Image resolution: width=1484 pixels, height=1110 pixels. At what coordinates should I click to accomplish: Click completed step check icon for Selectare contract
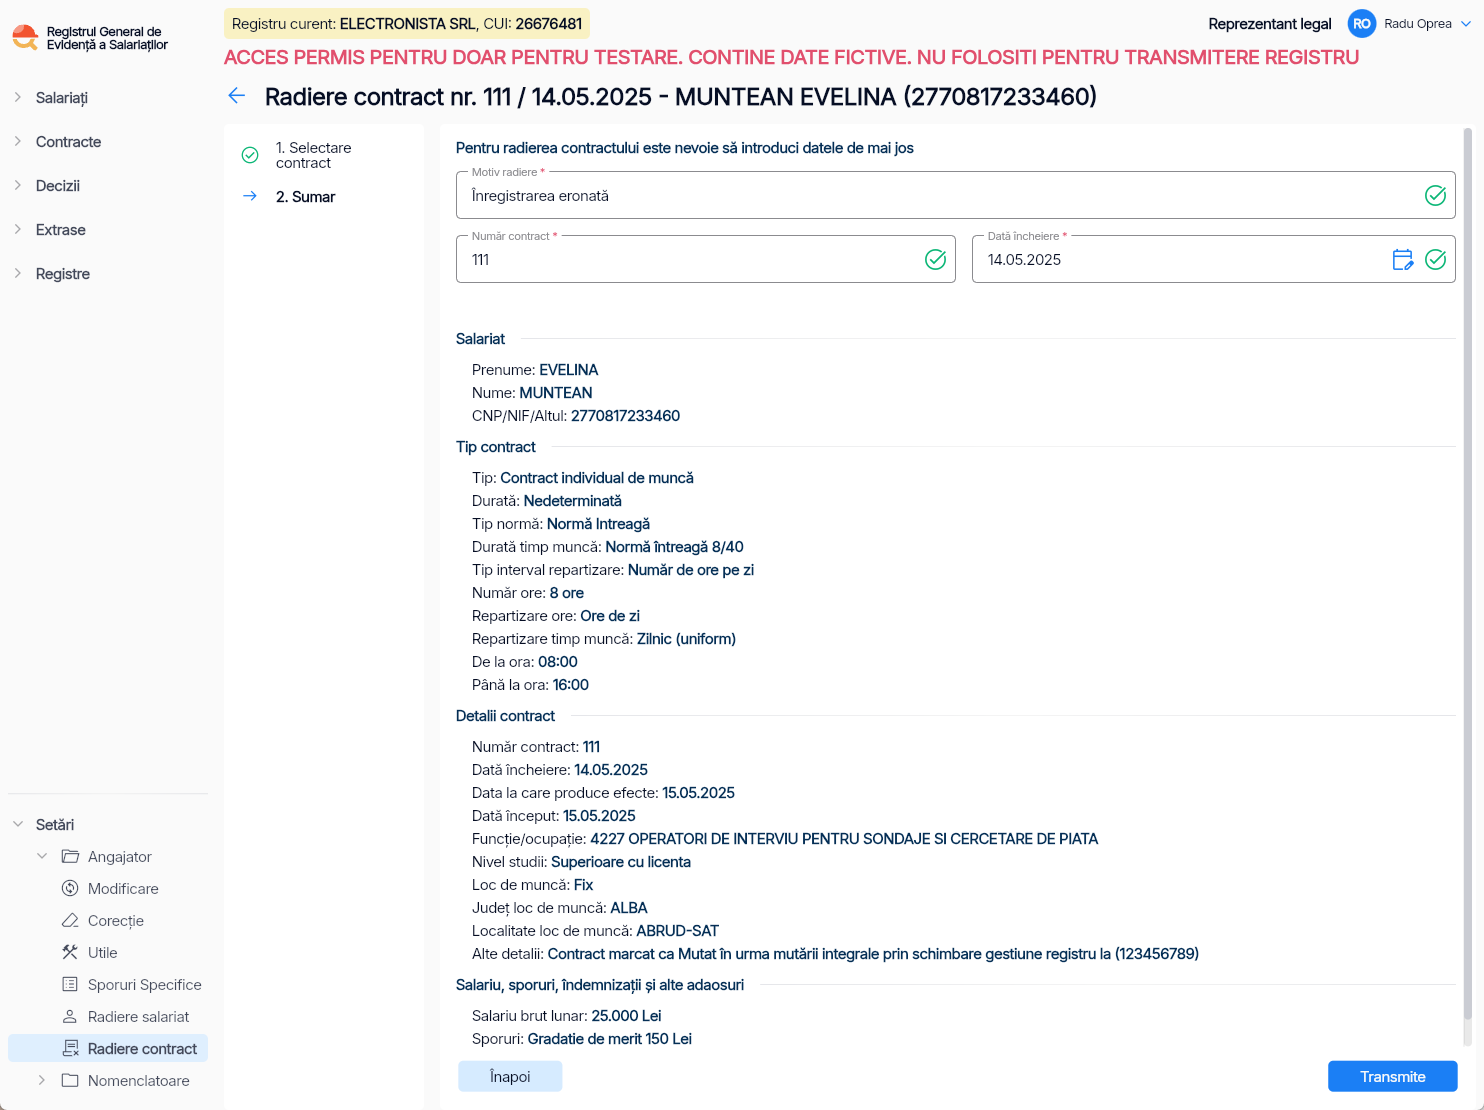click(250, 155)
